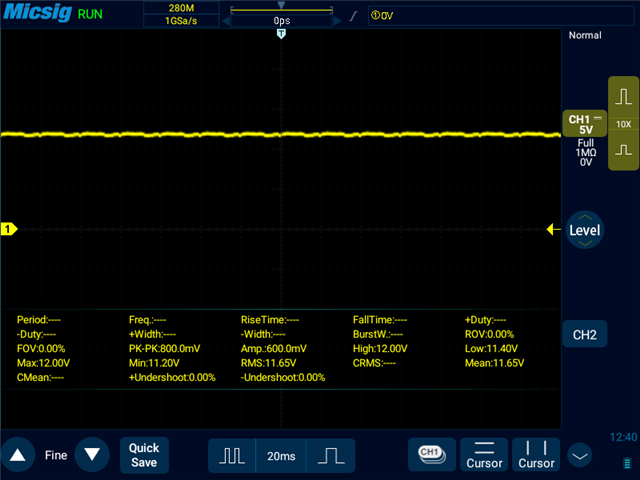
Task: Move trigger position left with arrow
Action: pyautogui.click(x=226, y=21)
